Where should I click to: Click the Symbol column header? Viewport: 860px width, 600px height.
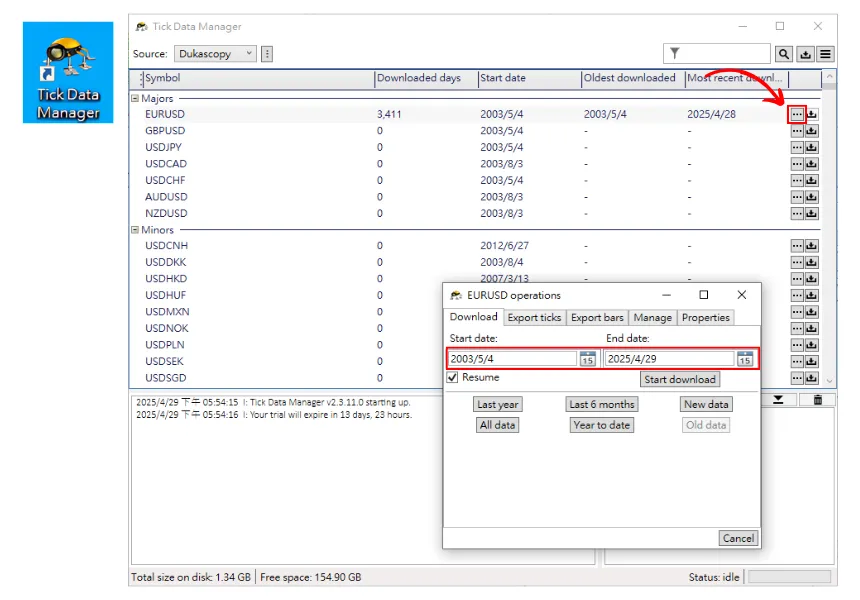tap(258, 78)
